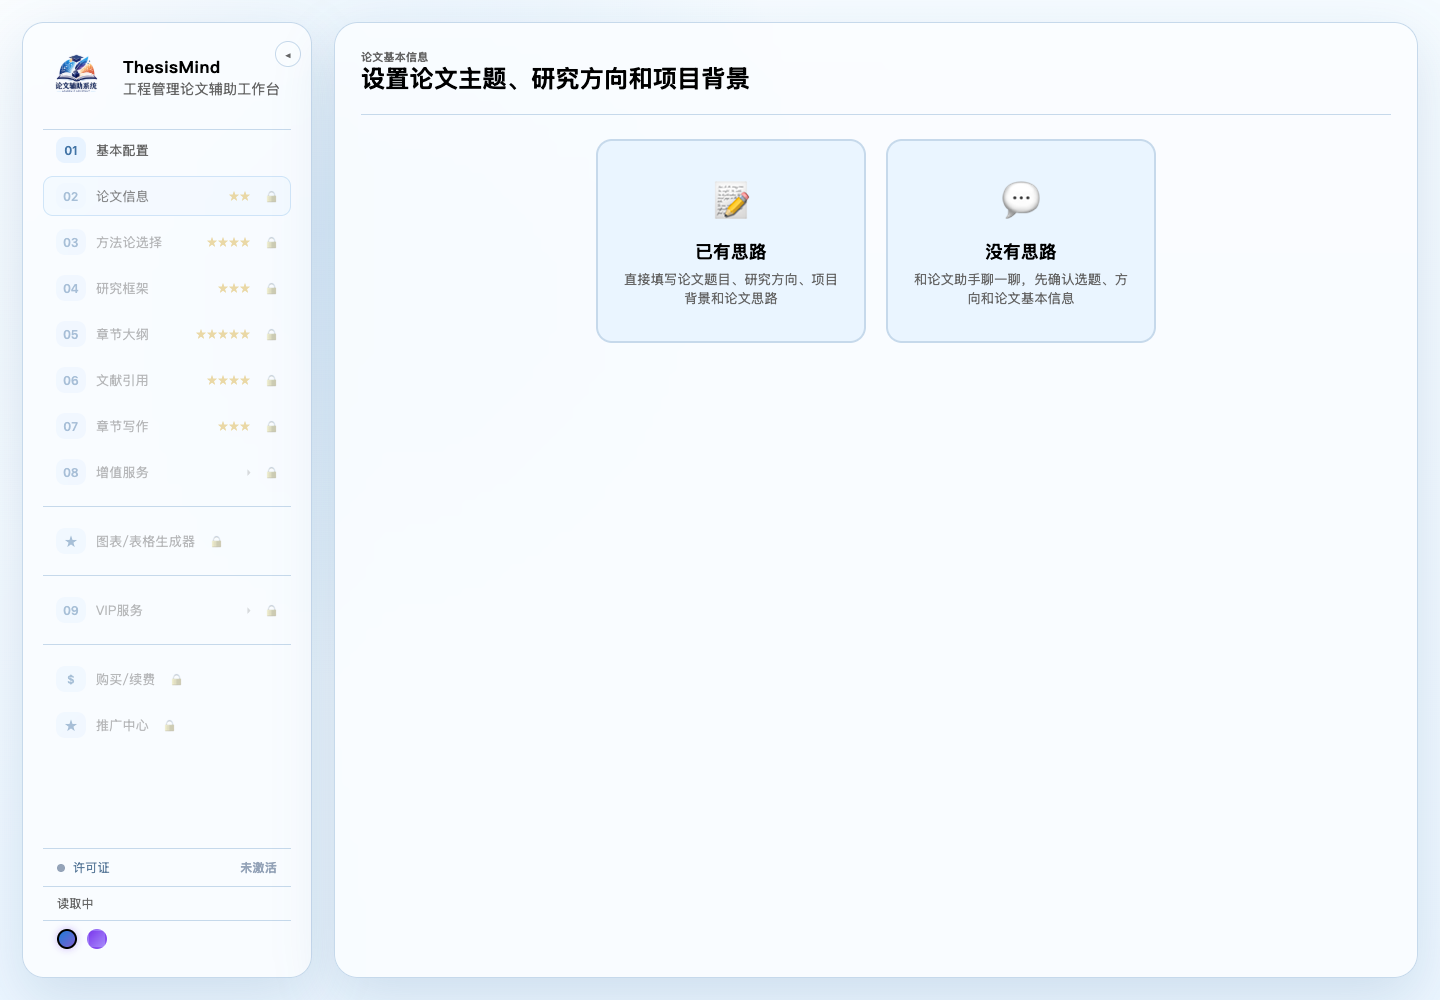
Task: Click lock icon on 文献引用 row
Action: pos(271,381)
